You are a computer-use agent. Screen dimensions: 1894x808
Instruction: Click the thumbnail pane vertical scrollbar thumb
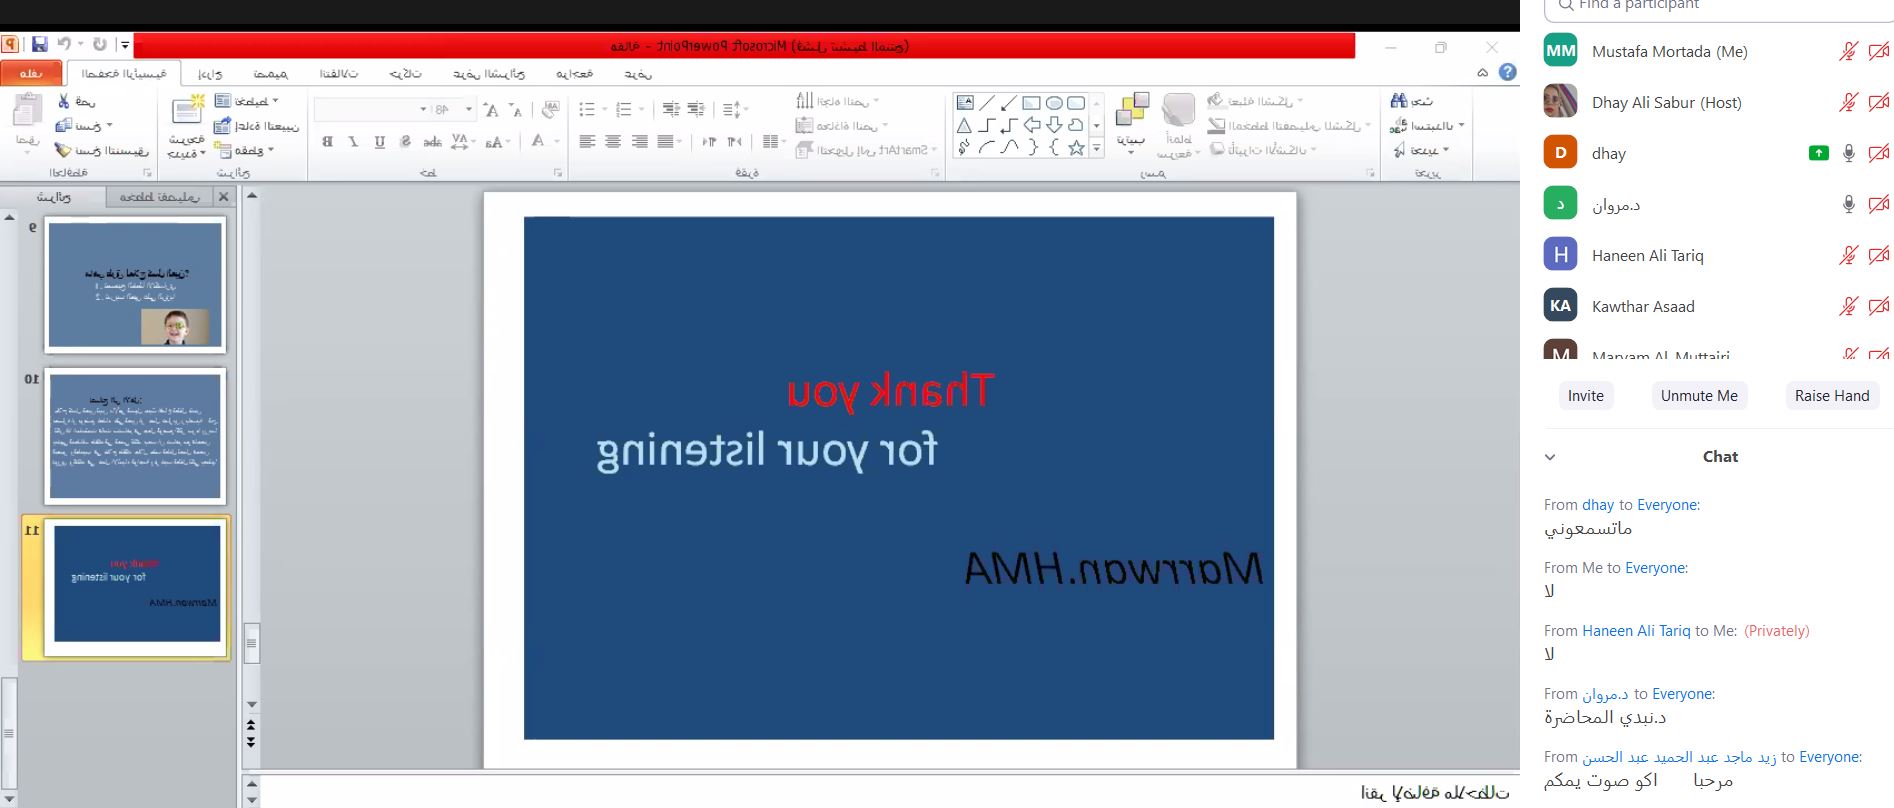(8, 733)
